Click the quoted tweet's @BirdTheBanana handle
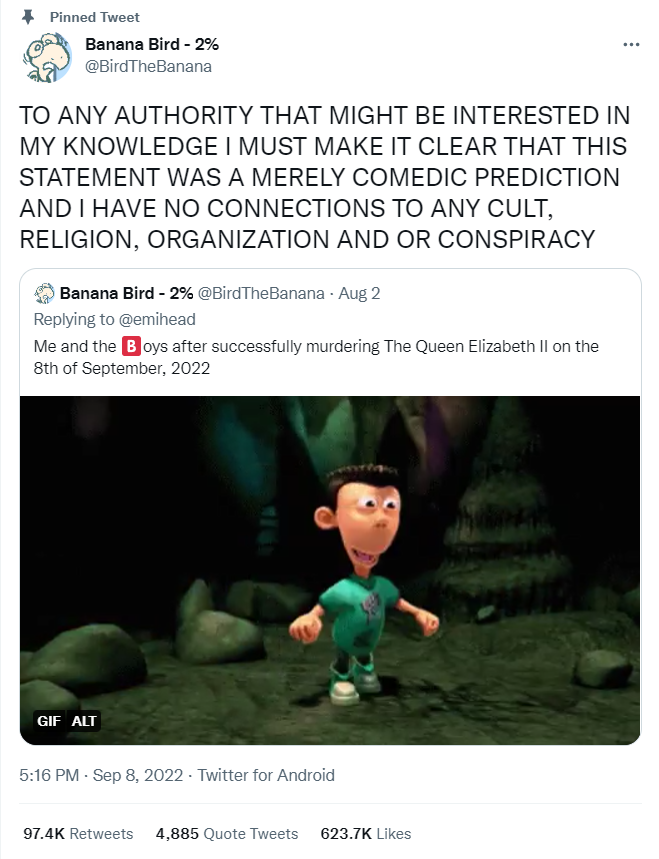This screenshot has height=859, width=659. 261,294
